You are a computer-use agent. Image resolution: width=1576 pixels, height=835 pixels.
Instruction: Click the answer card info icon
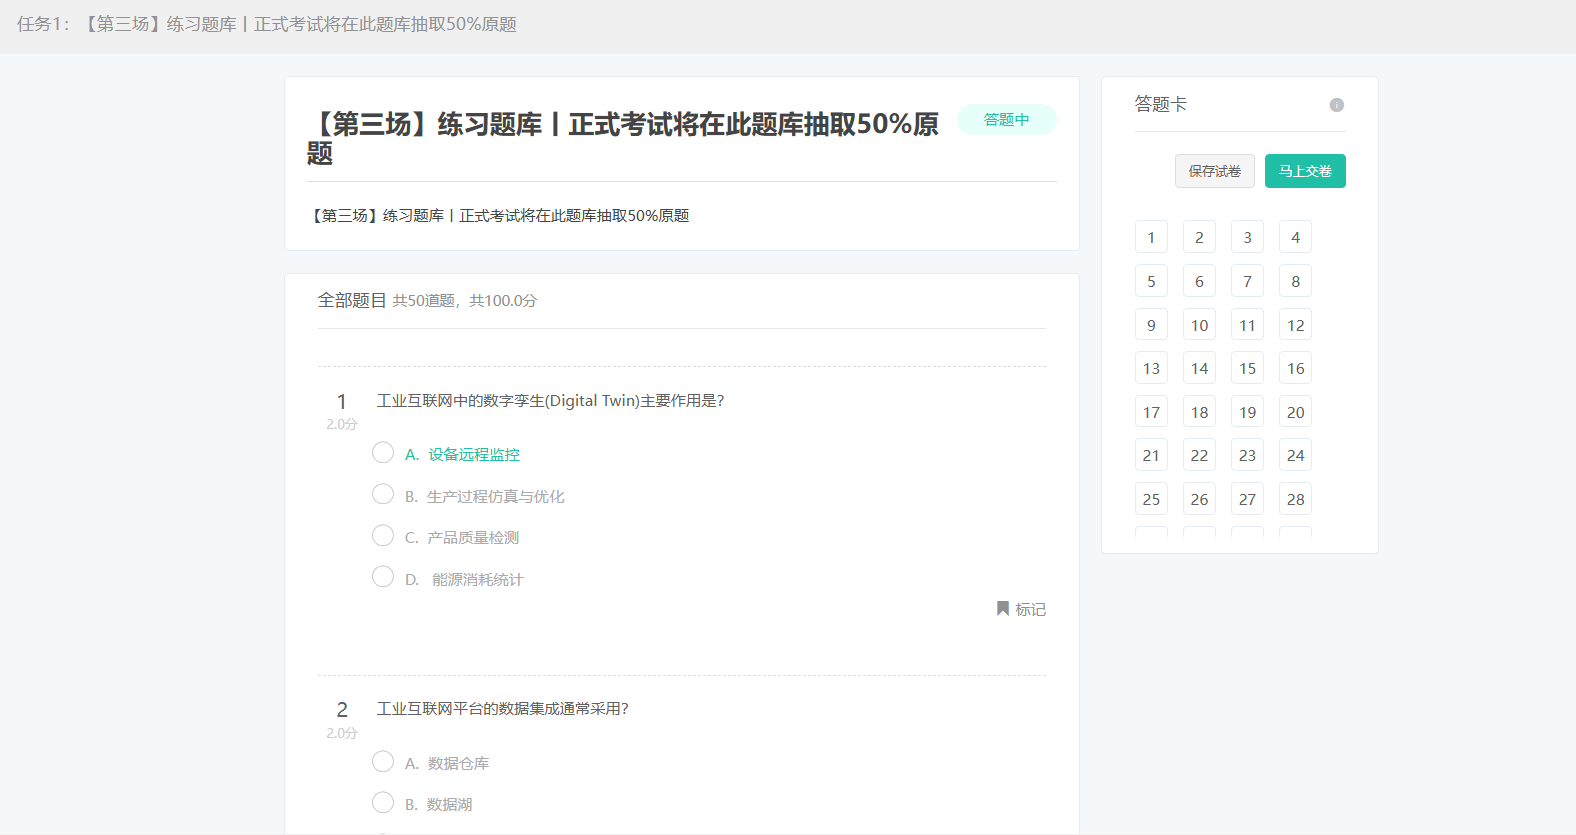click(x=1336, y=105)
